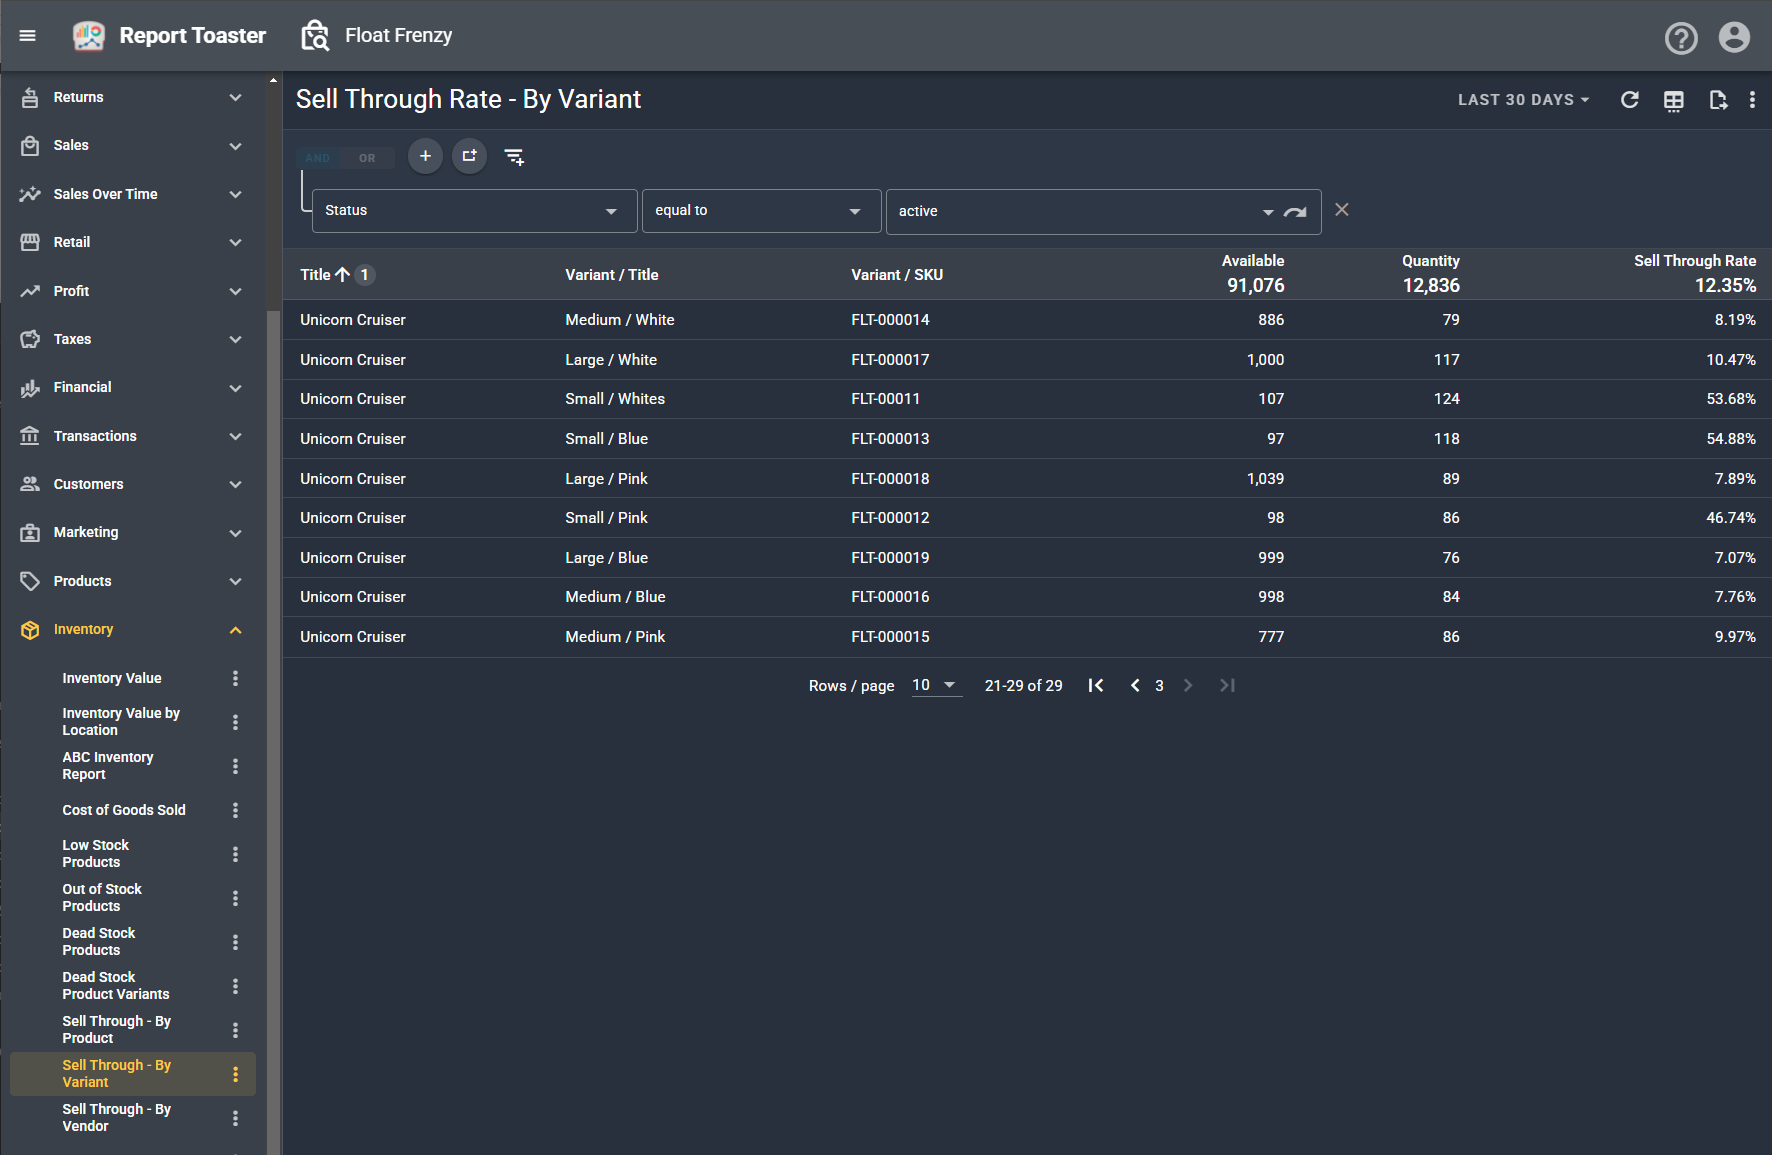Screen dimensions: 1772x1155
Task: Go to the first page of results
Action: point(1096,685)
